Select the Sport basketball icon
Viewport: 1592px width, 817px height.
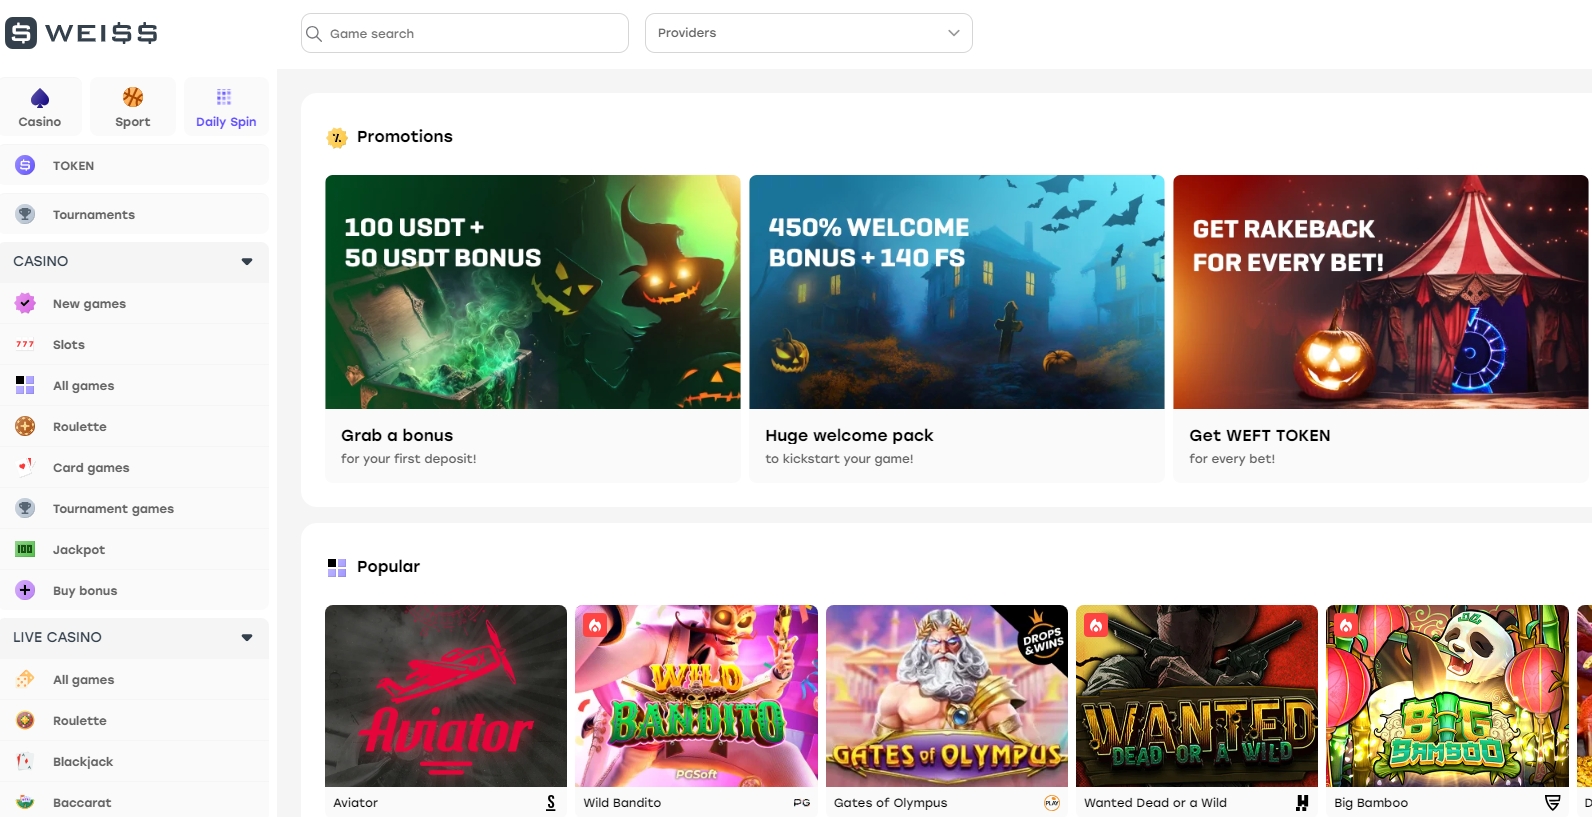tap(133, 97)
